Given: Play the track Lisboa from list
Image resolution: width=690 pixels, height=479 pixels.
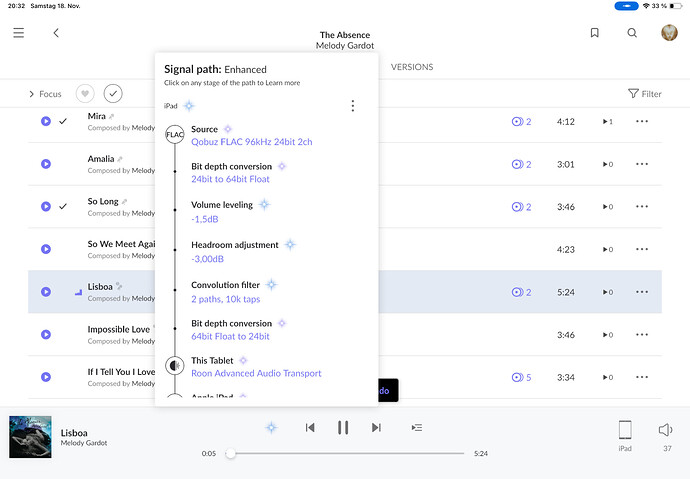Looking at the screenshot, I should (46, 292).
